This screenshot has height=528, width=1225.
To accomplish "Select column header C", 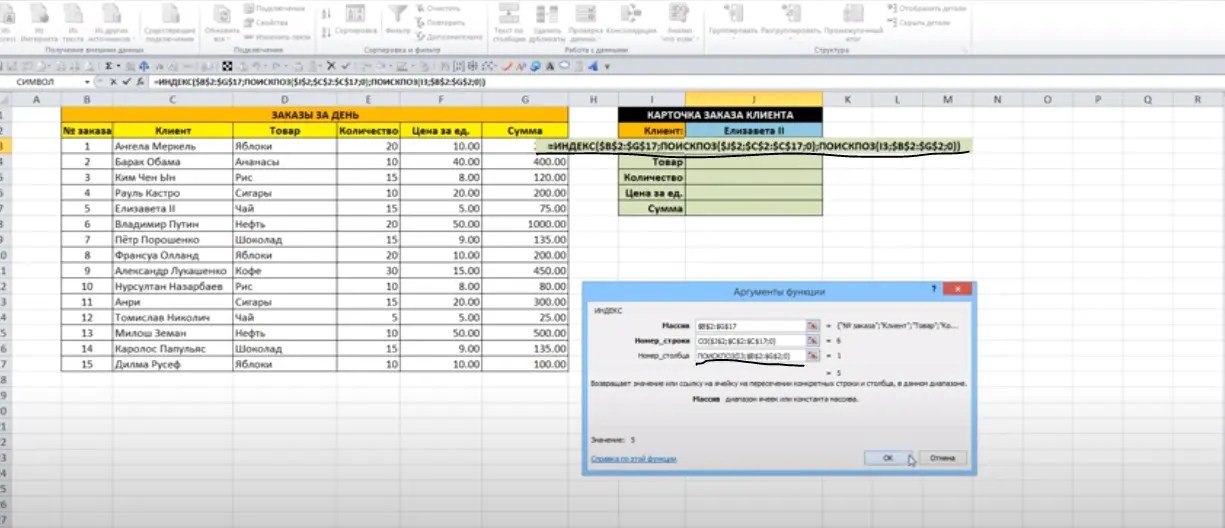I will point(172,100).
